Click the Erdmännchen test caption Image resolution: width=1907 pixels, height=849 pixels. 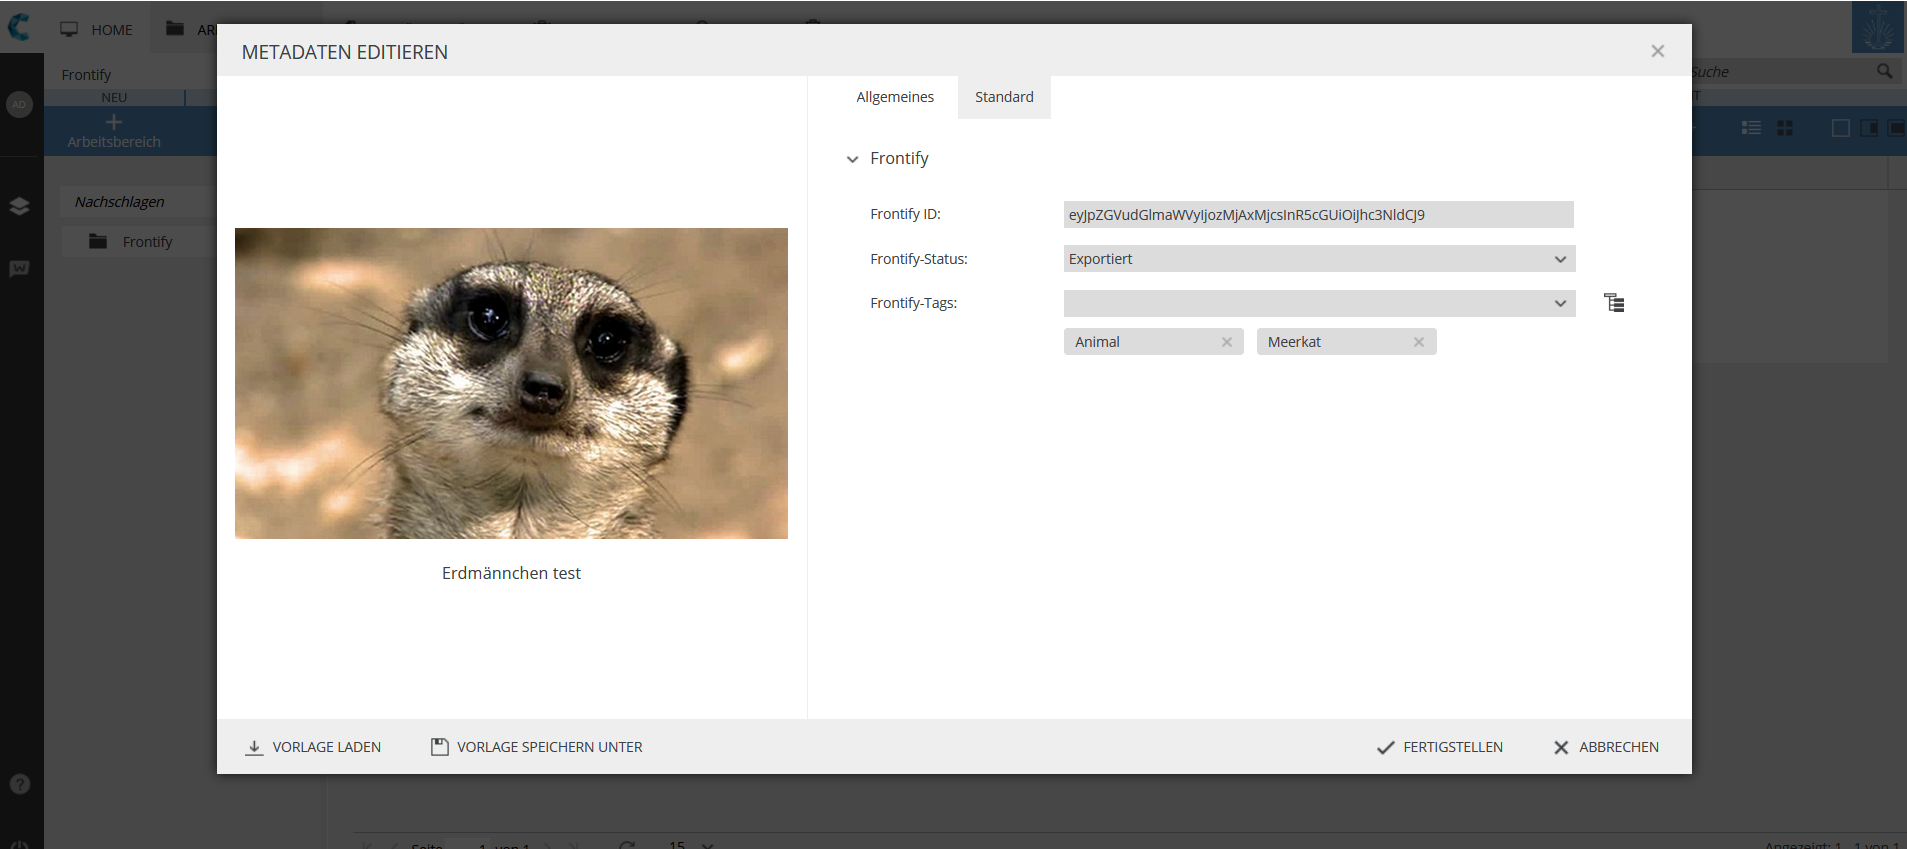pyautogui.click(x=511, y=573)
